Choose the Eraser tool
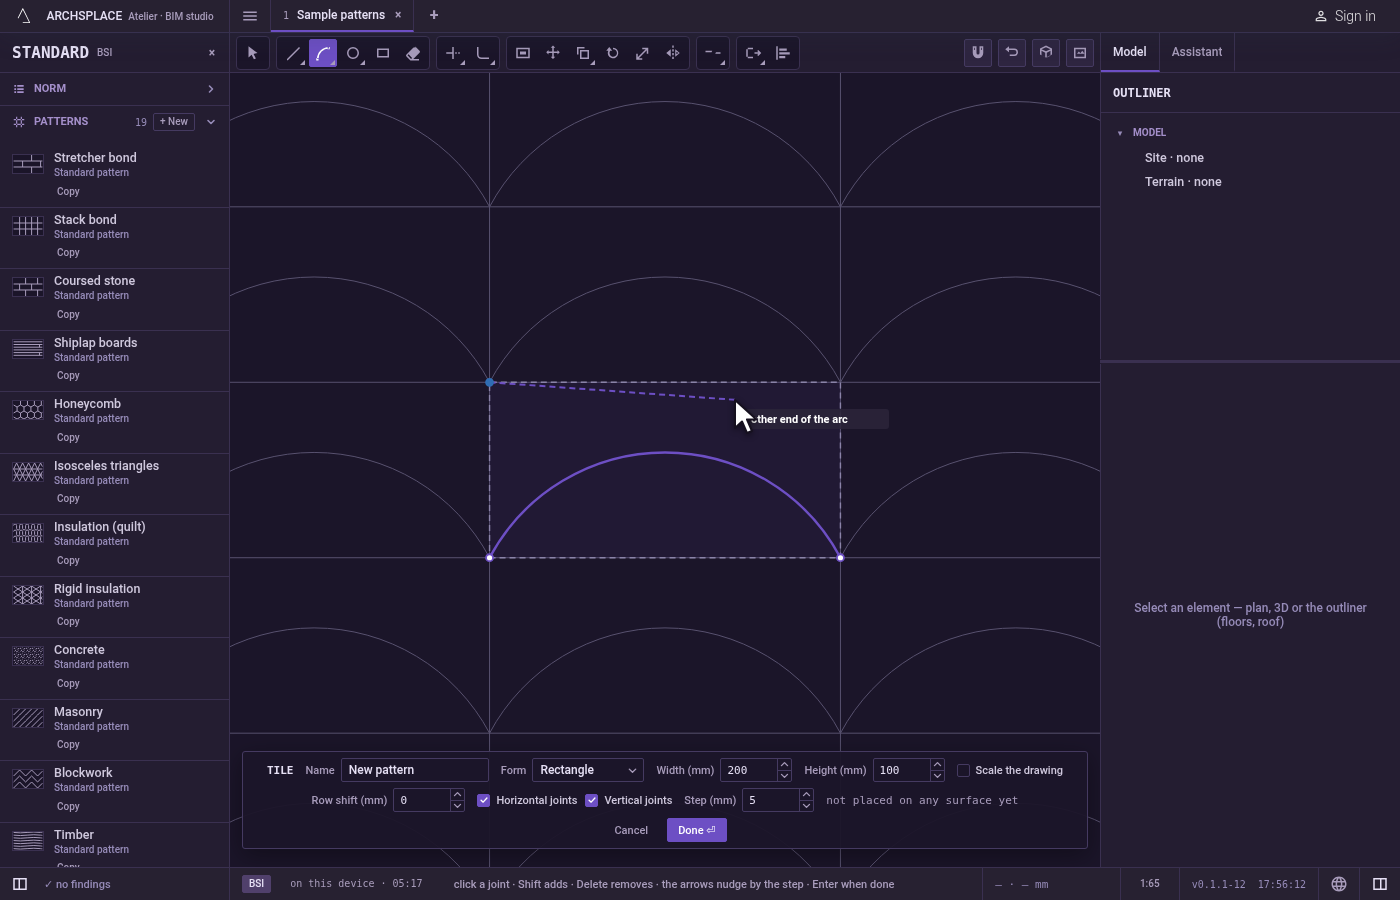The image size is (1400, 900). tap(413, 53)
